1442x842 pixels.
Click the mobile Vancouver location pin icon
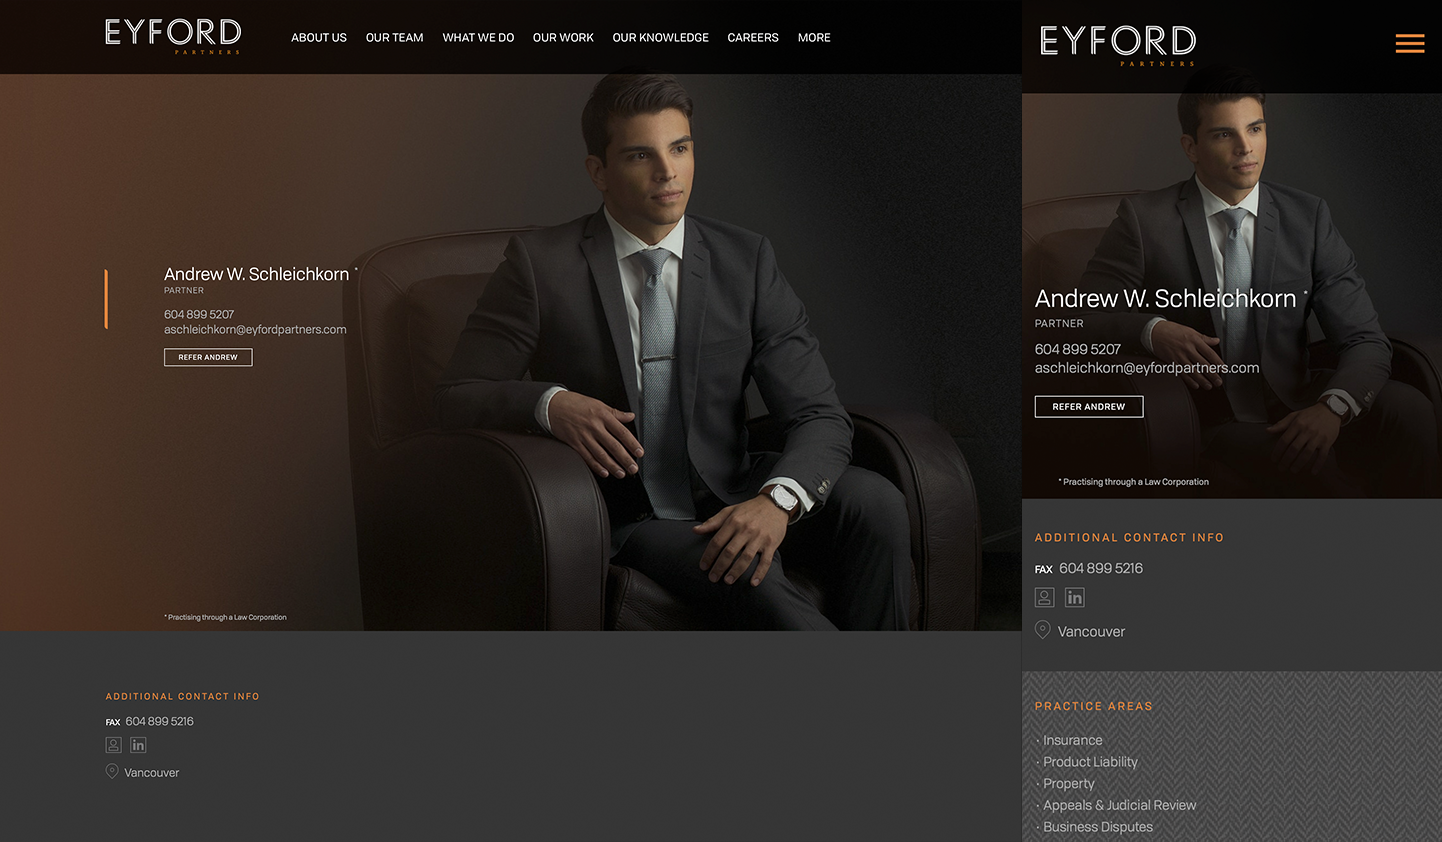click(x=1042, y=630)
